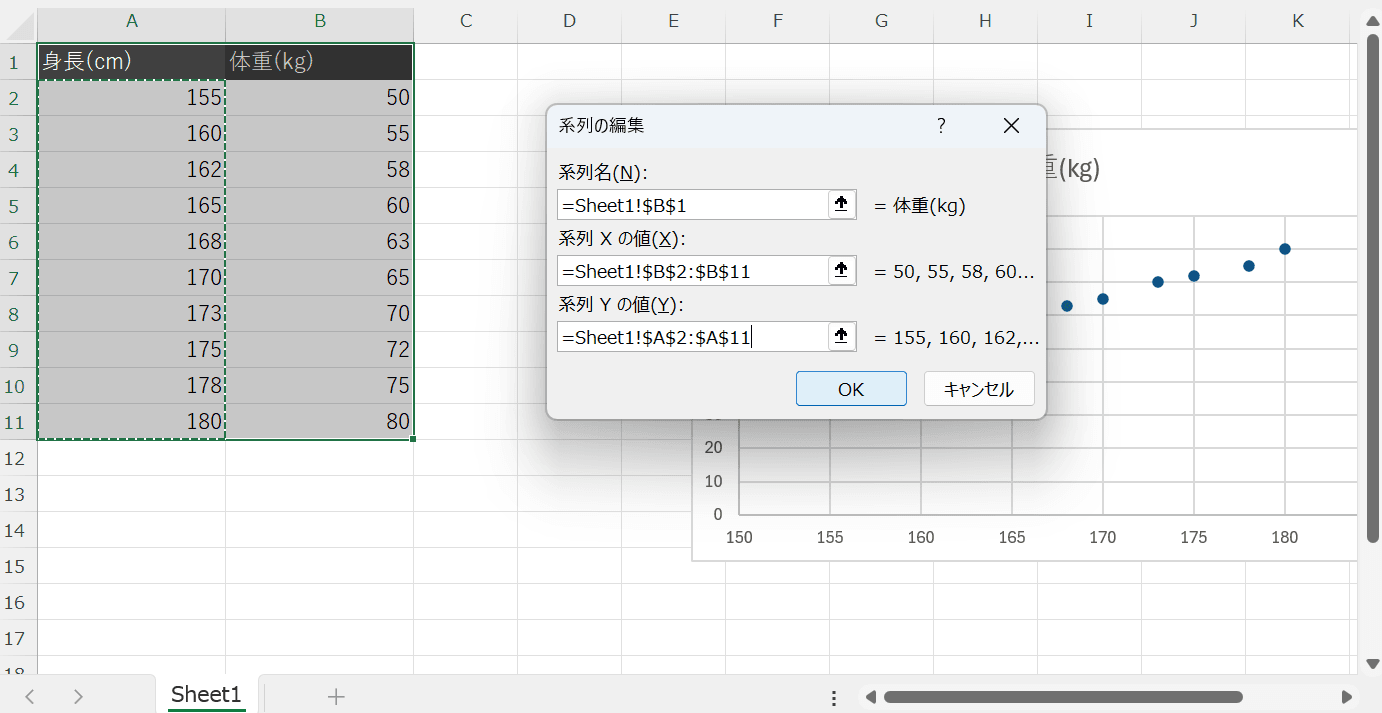Select column C header
Screen dimensions: 1382x713
click(465, 21)
